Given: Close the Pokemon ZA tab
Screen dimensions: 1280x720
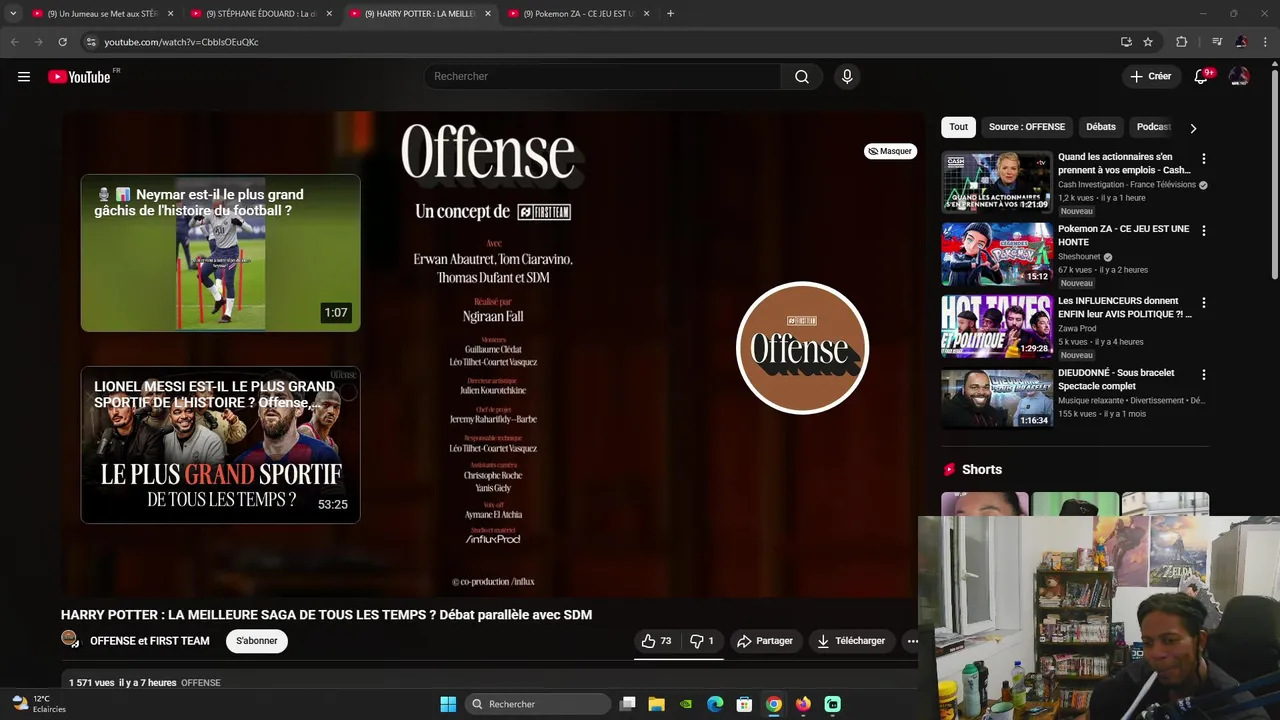Looking at the screenshot, I should pyautogui.click(x=646, y=14).
